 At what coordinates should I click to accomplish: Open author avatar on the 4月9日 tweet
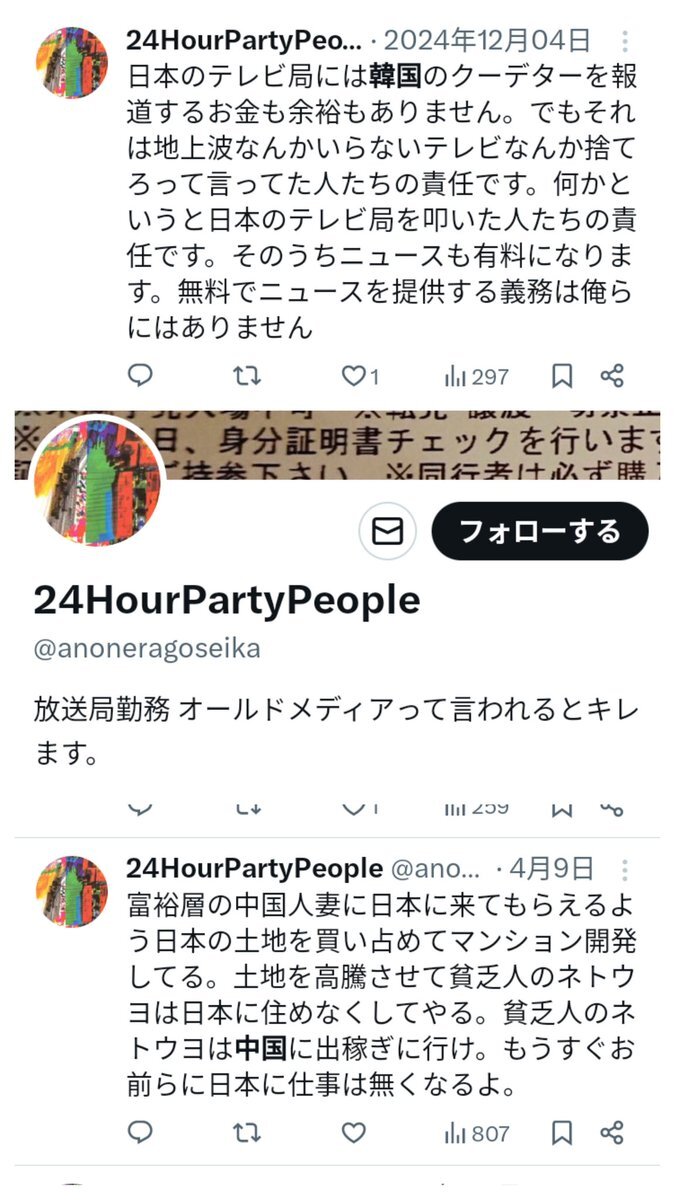[x=72, y=890]
